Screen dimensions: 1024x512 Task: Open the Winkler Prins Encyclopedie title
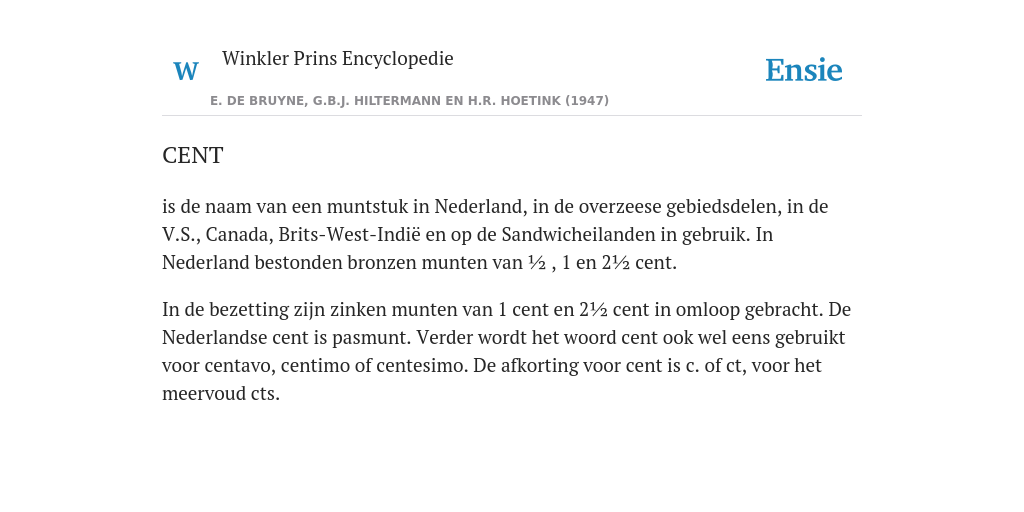point(338,58)
